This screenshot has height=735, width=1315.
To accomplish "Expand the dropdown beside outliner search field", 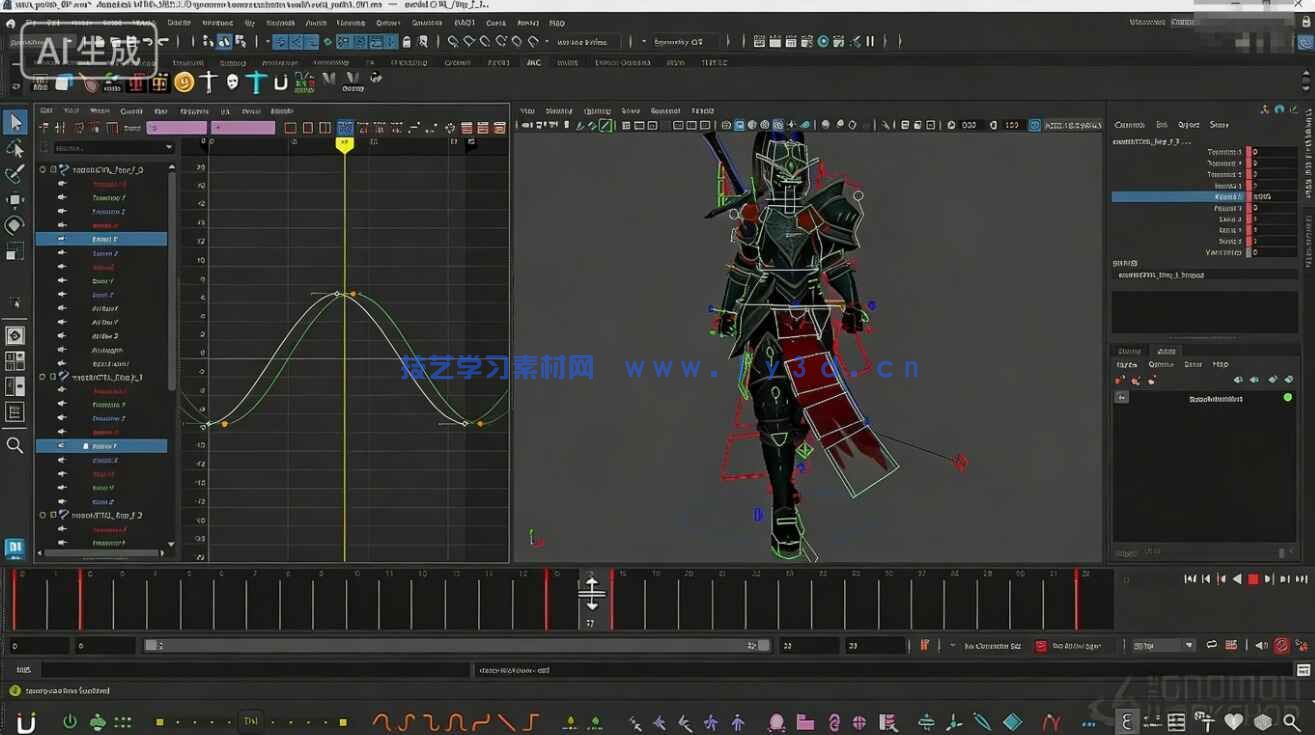I will click(x=168, y=148).
